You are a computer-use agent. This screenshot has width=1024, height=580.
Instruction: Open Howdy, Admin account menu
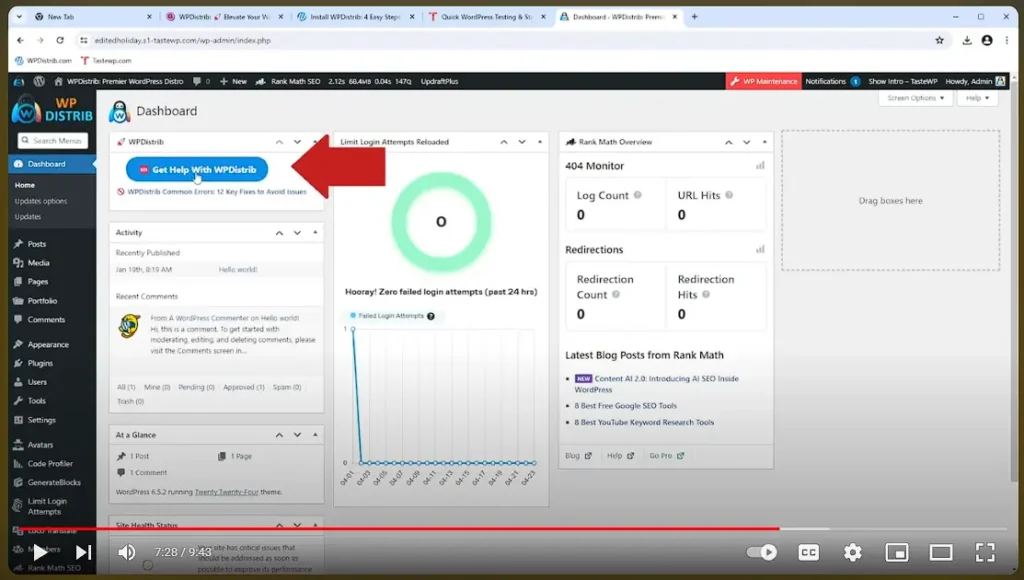click(x=975, y=82)
